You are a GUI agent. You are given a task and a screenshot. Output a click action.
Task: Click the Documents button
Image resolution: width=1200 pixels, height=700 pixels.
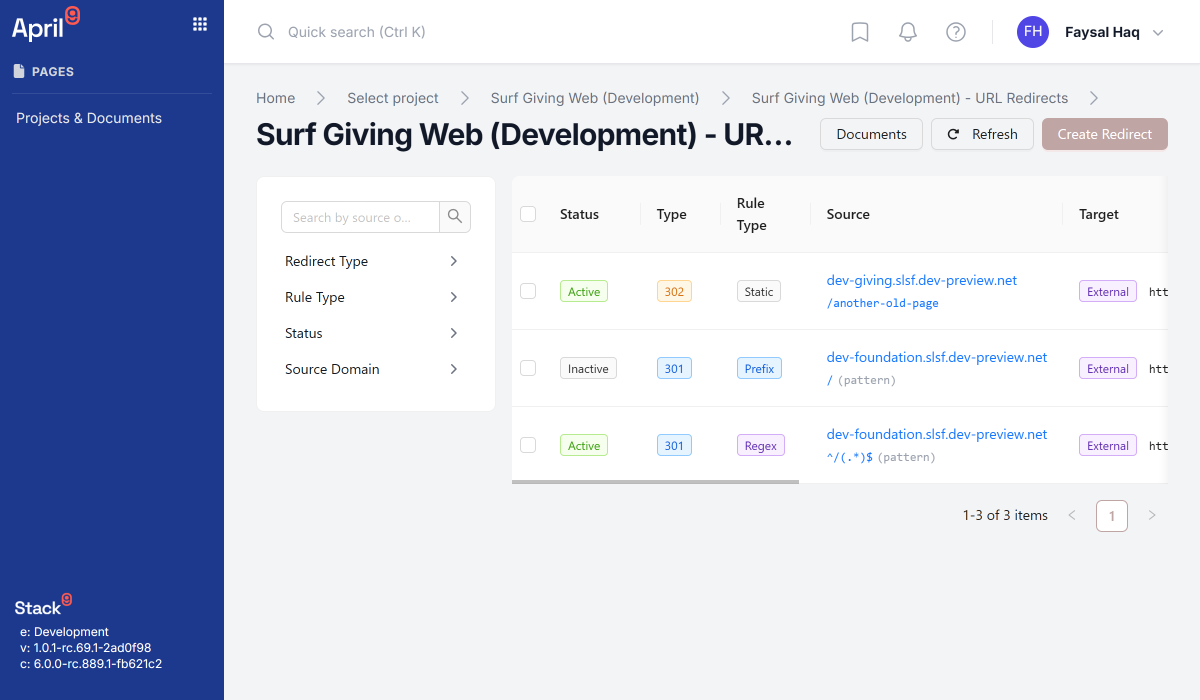click(x=871, y=134)
